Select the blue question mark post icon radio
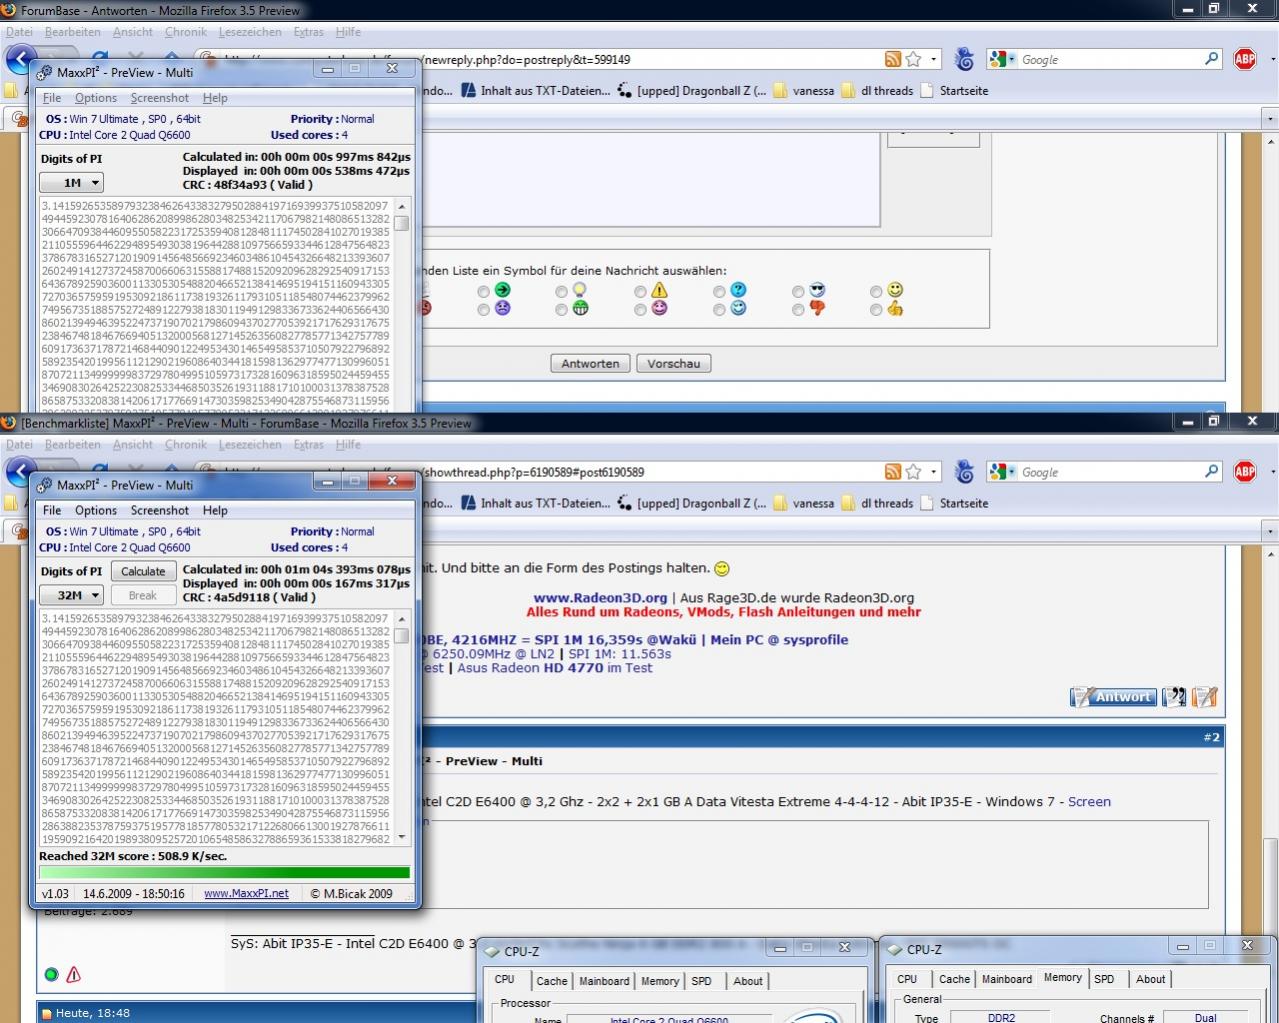 [719, 292]
